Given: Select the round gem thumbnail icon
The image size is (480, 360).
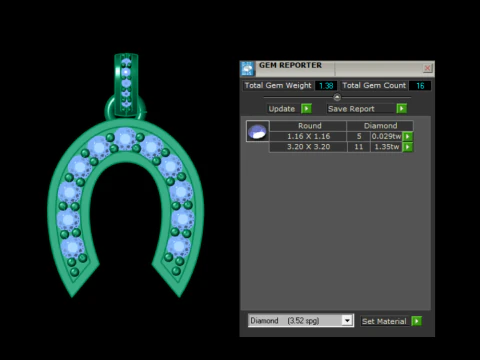Looking at the screenshot, I should (257, 131).
